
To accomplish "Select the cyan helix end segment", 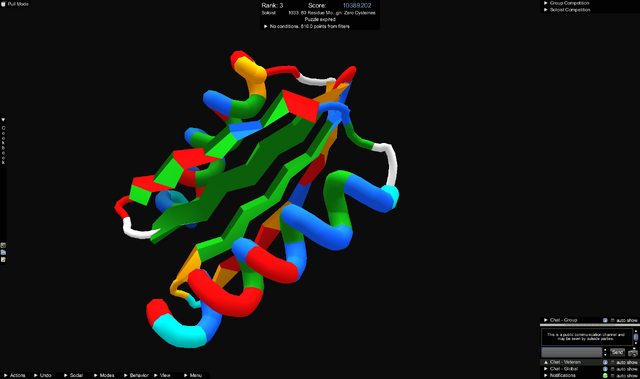I will click(x=180, y=330).
